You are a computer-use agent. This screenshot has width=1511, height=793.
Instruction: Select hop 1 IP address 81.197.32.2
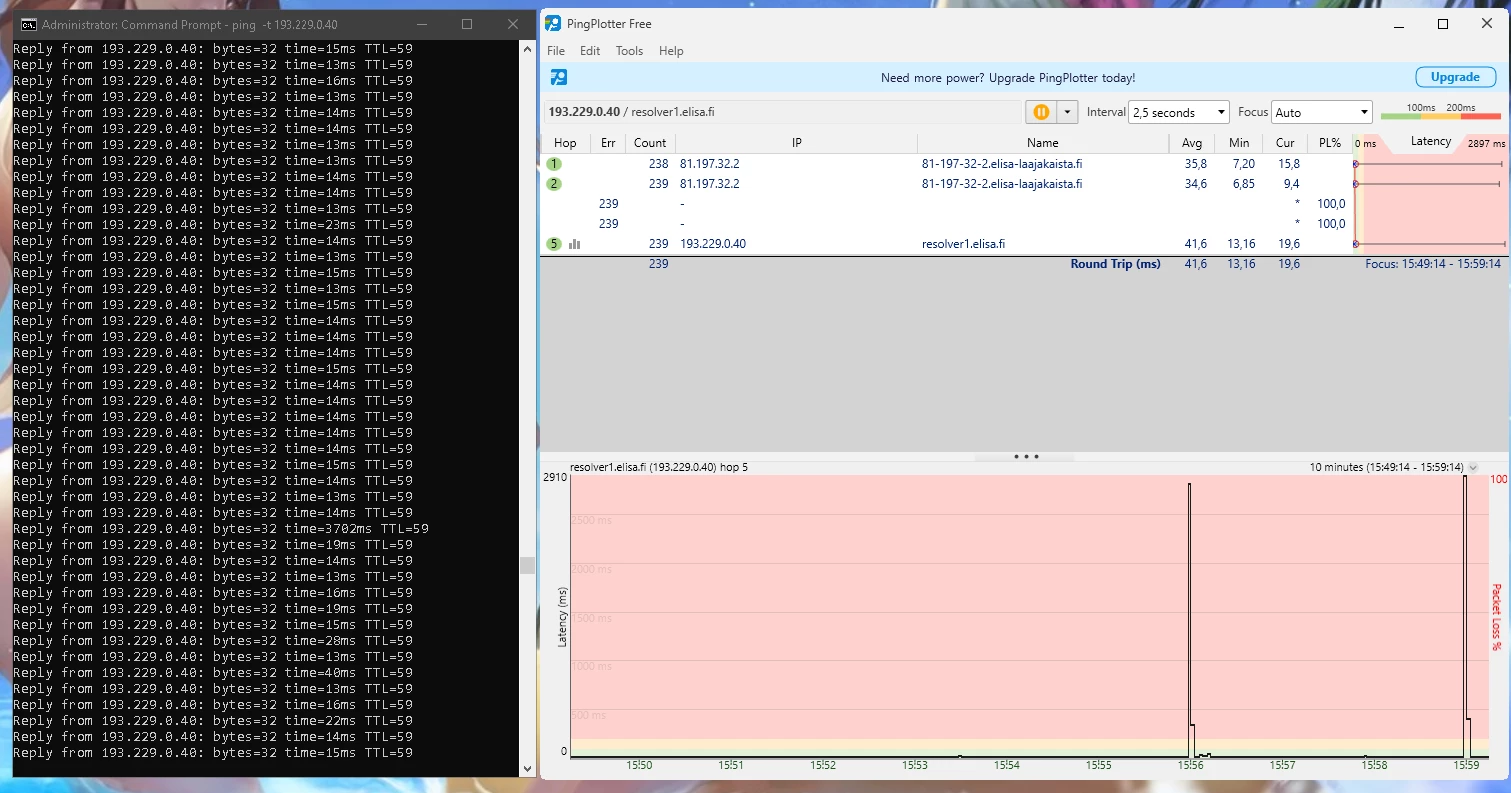(710, 164)
